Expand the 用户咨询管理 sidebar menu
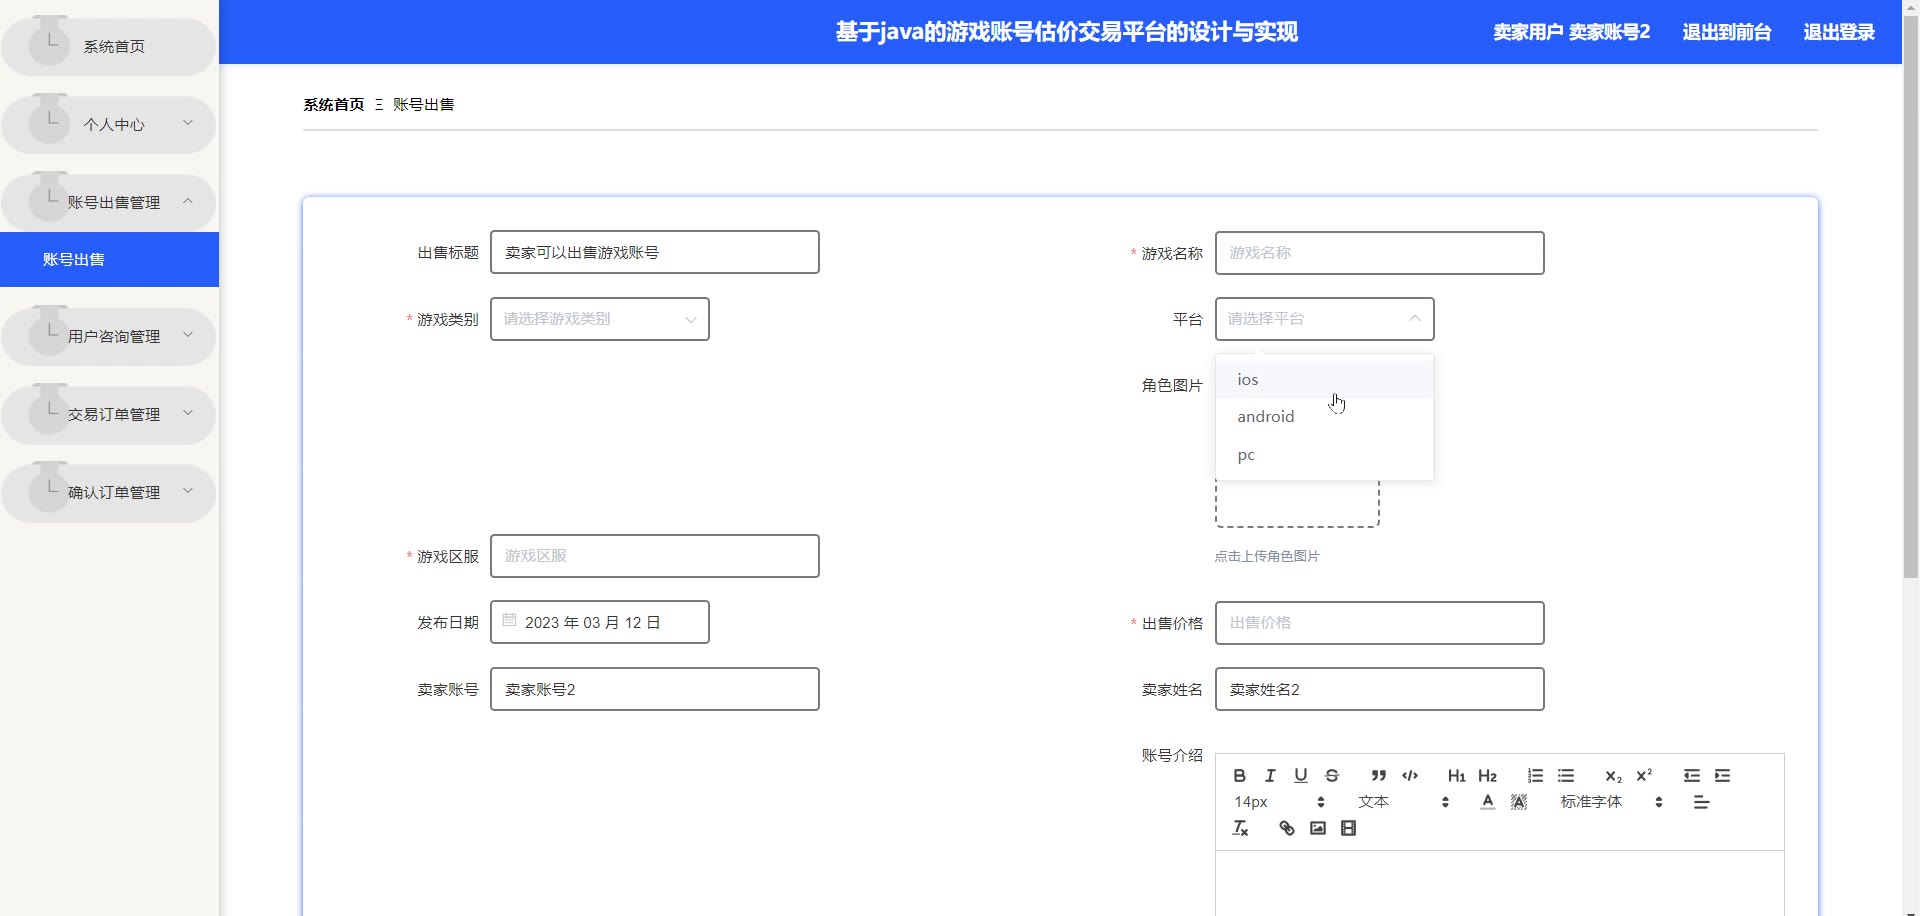The image size is (1920, 916). [x=109, y=336]
